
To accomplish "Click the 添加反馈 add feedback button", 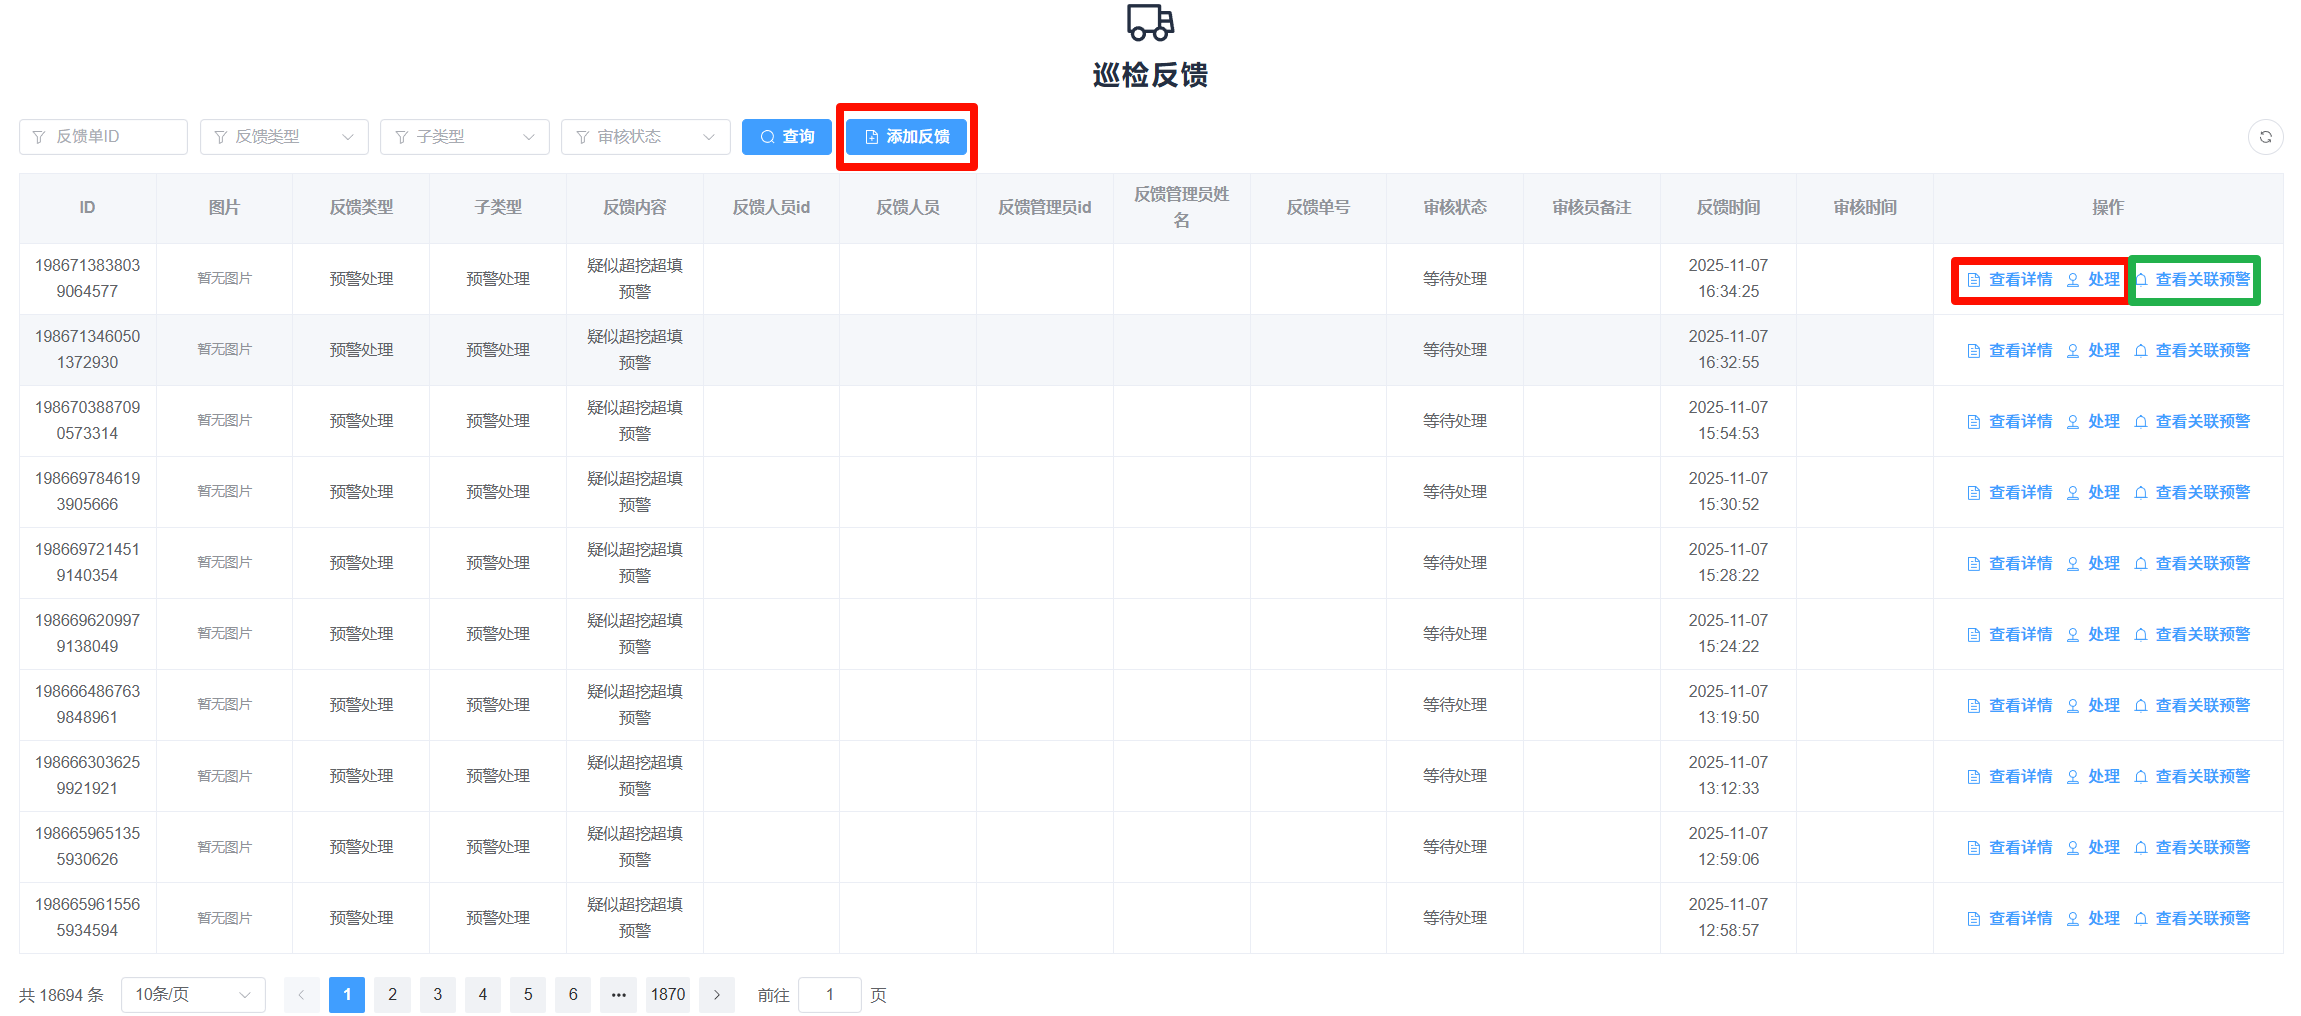I will [907, 137].
